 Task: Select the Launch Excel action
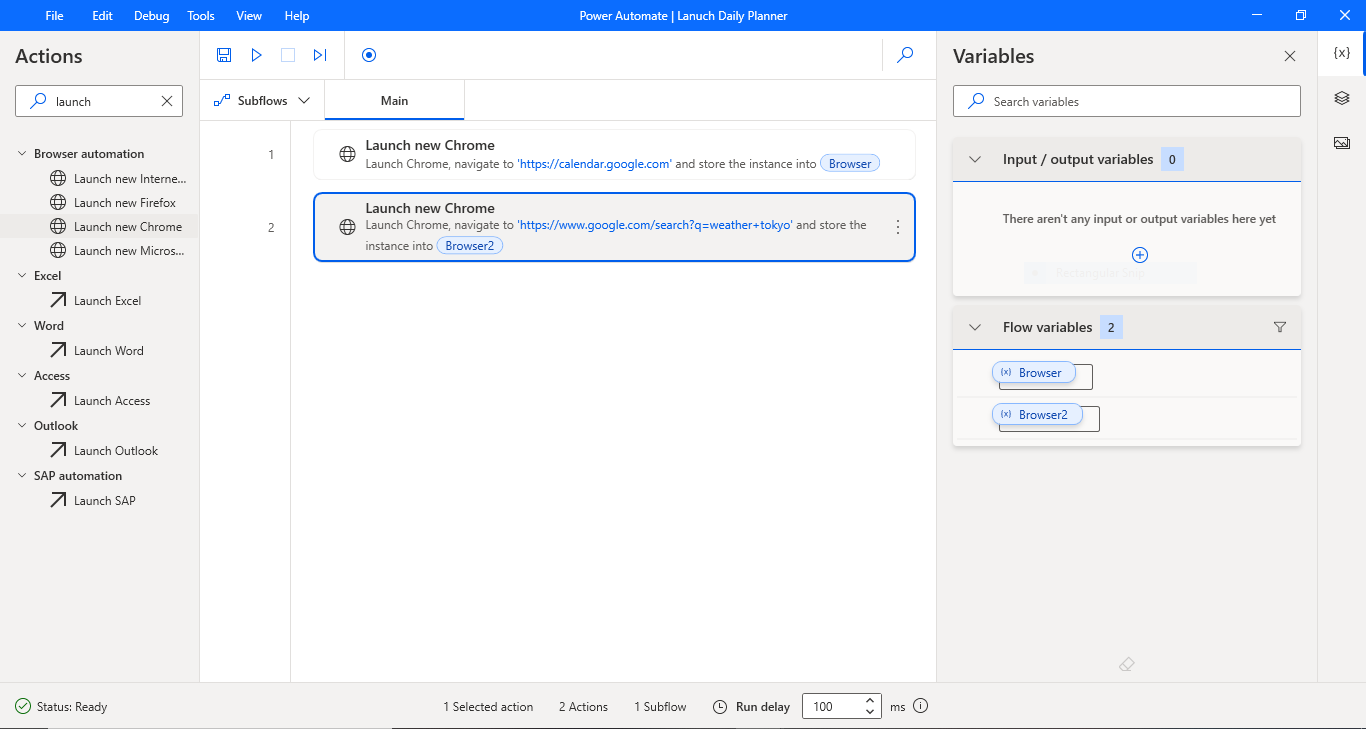coord(95,300)
